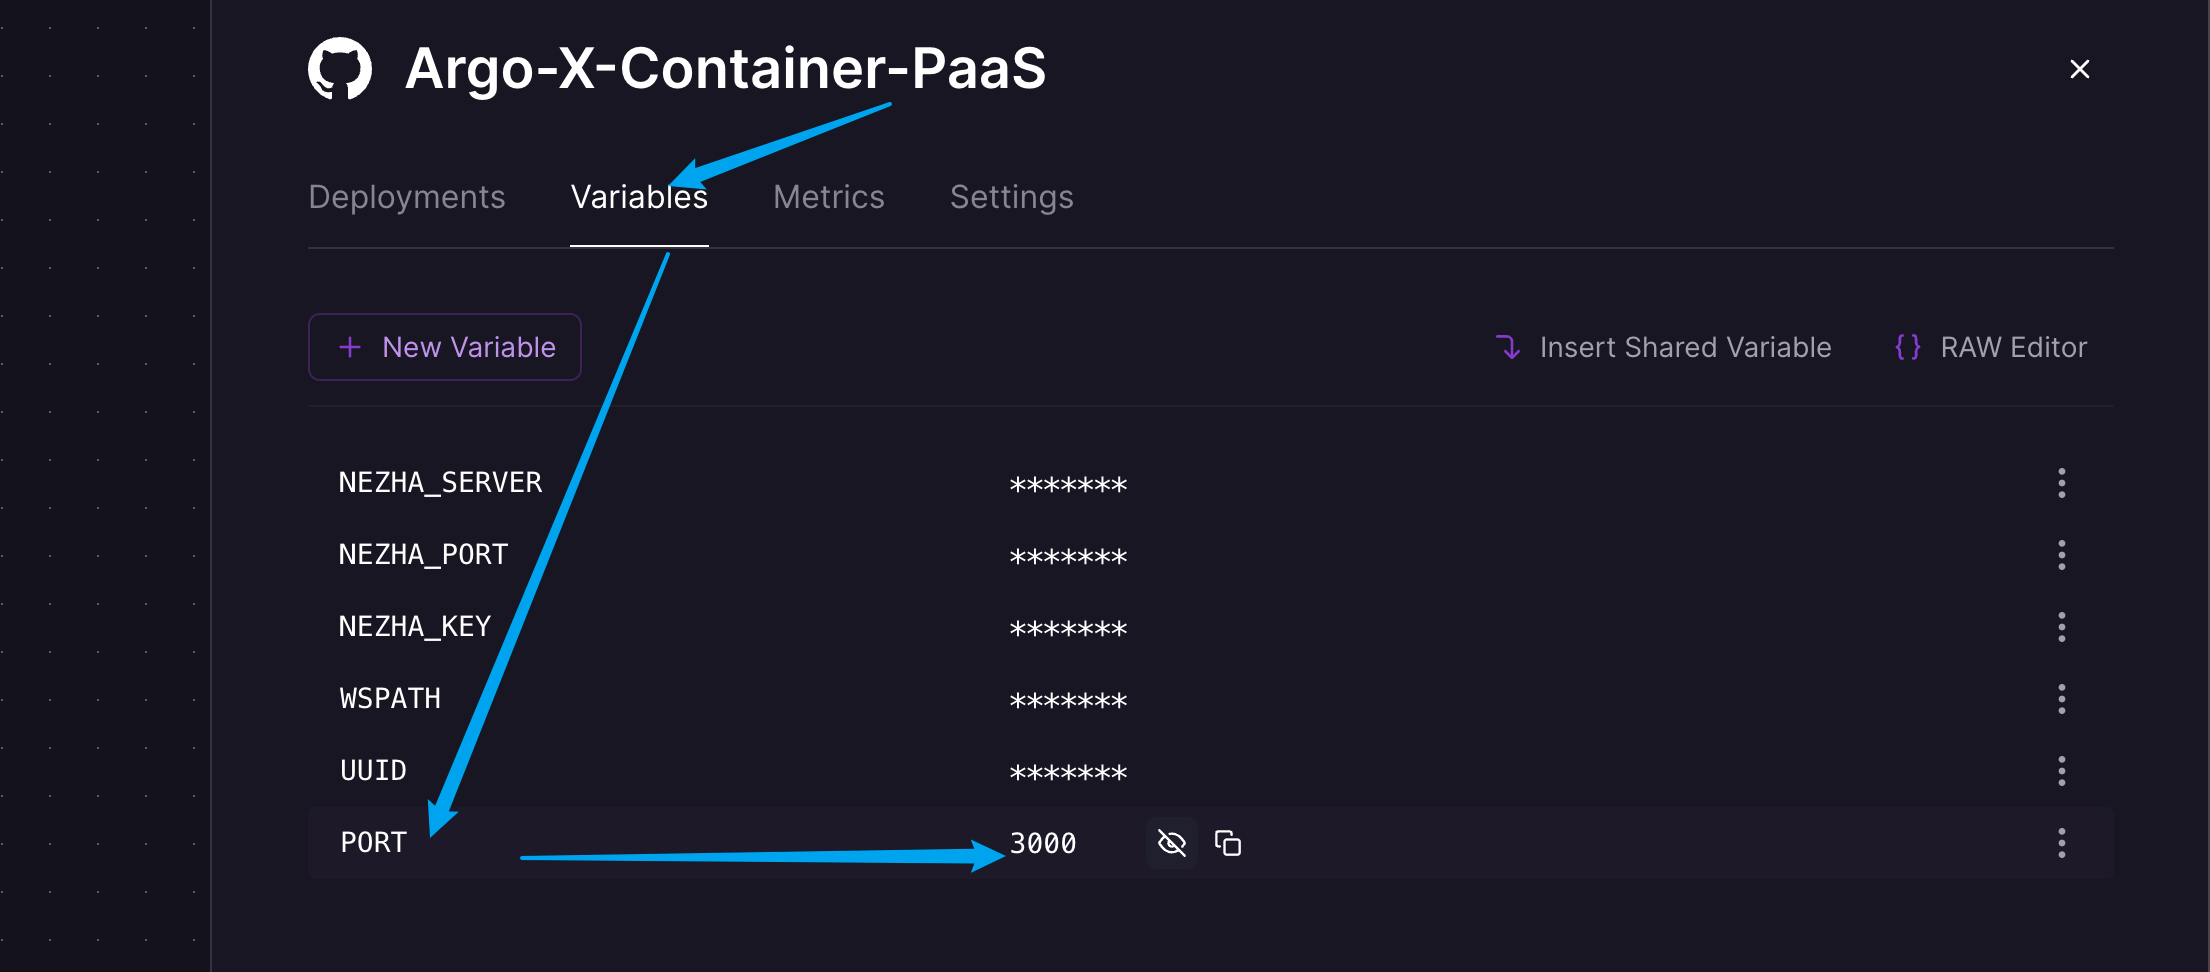Viewport: 2210px width, 972px height.
Task: Open the kebab menu for NEZHA_KEY
Action: tap(2062, 627)
